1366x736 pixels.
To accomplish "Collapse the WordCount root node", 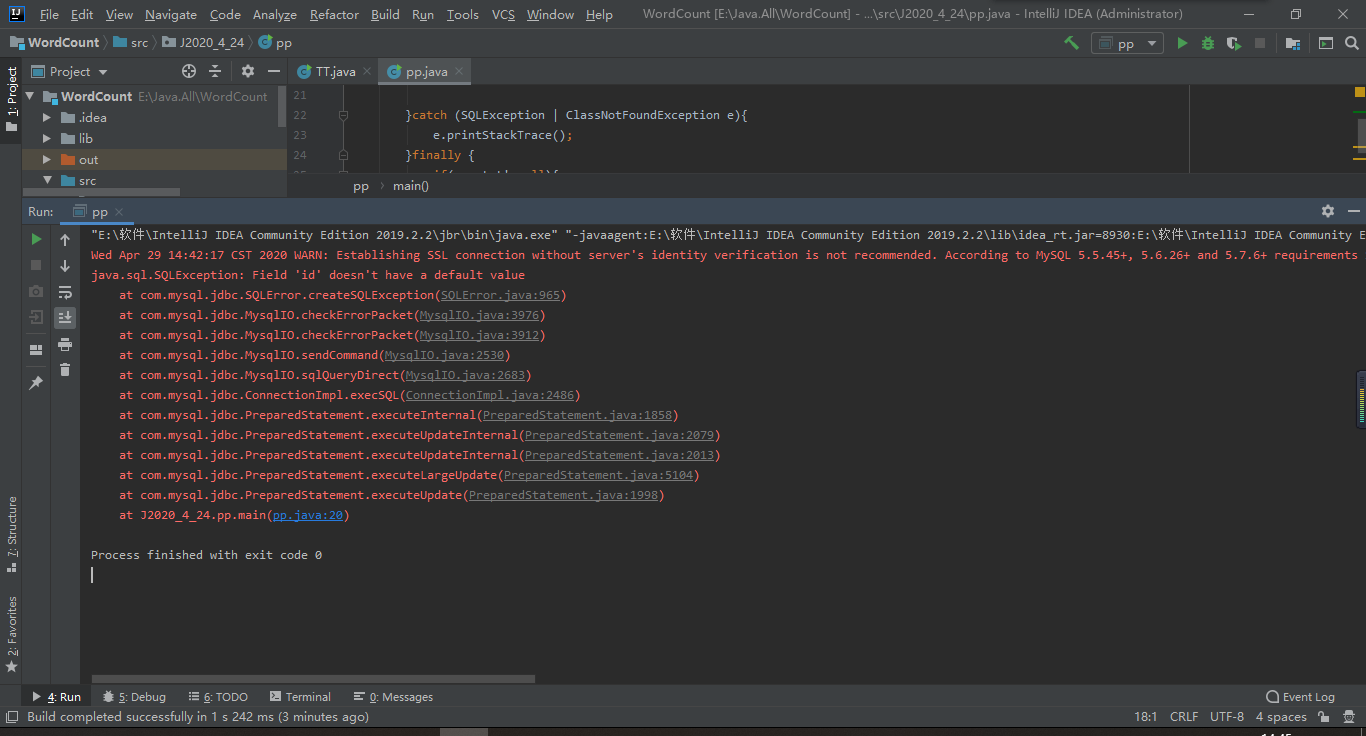I will coord(29,96).
